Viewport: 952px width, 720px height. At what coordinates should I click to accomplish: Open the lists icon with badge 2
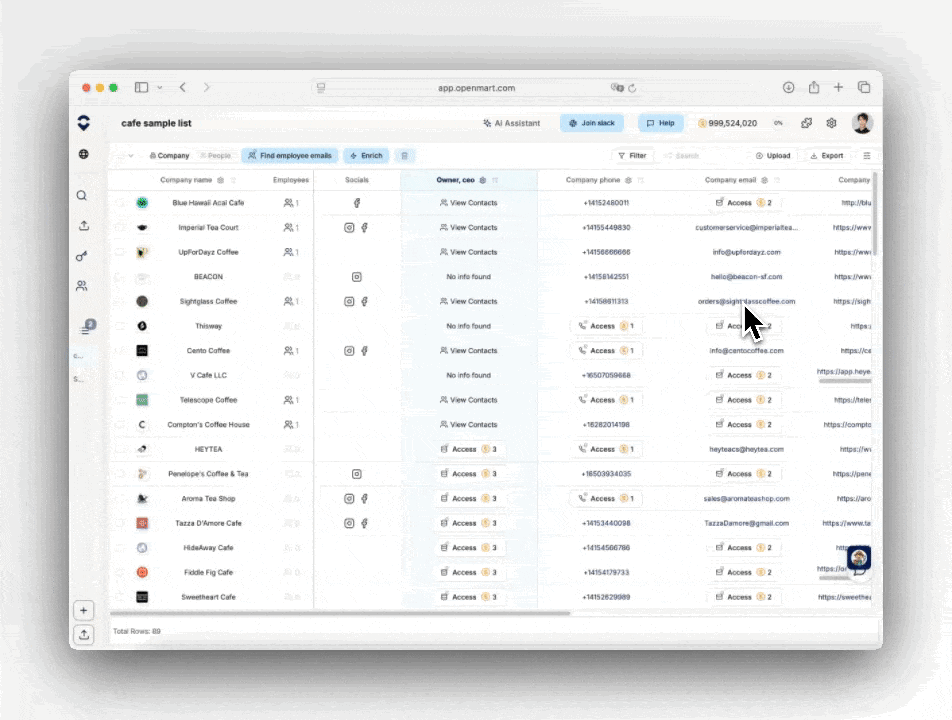click(x=87, y=327)
